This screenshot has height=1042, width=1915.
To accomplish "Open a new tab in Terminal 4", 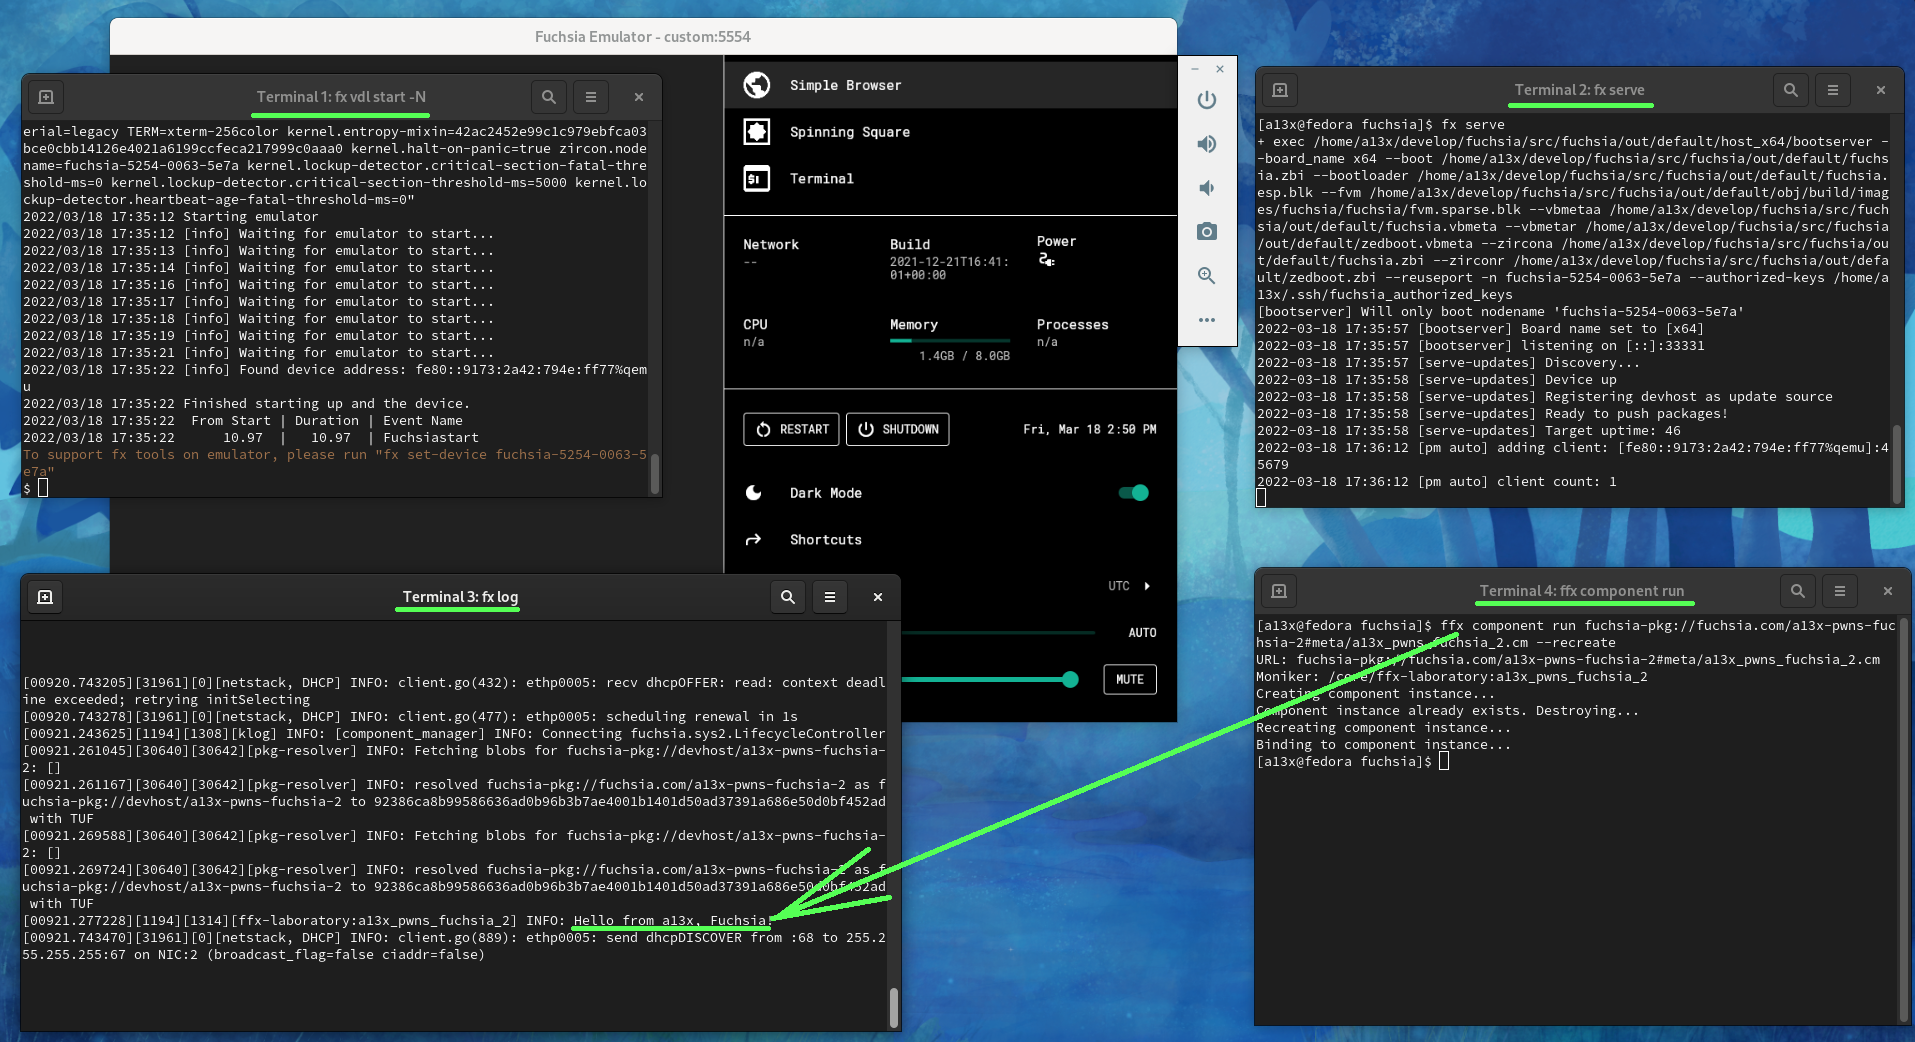I will pos(1277,590).
